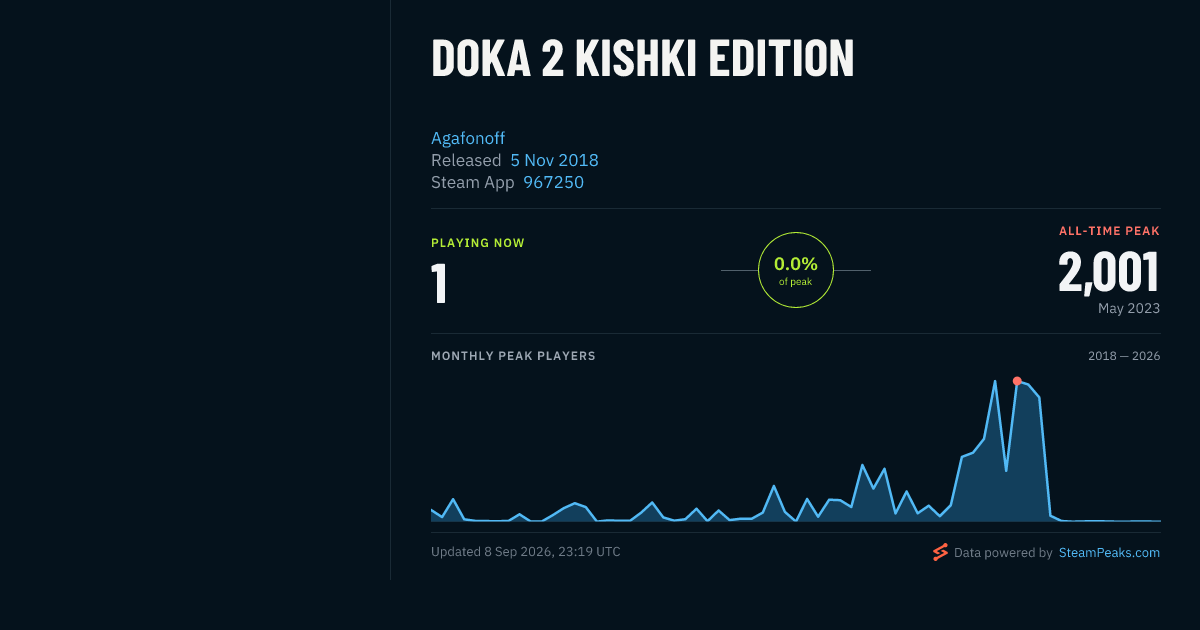Click the PLAYING NOW label

pyautogui.click(x=477, y=243)
